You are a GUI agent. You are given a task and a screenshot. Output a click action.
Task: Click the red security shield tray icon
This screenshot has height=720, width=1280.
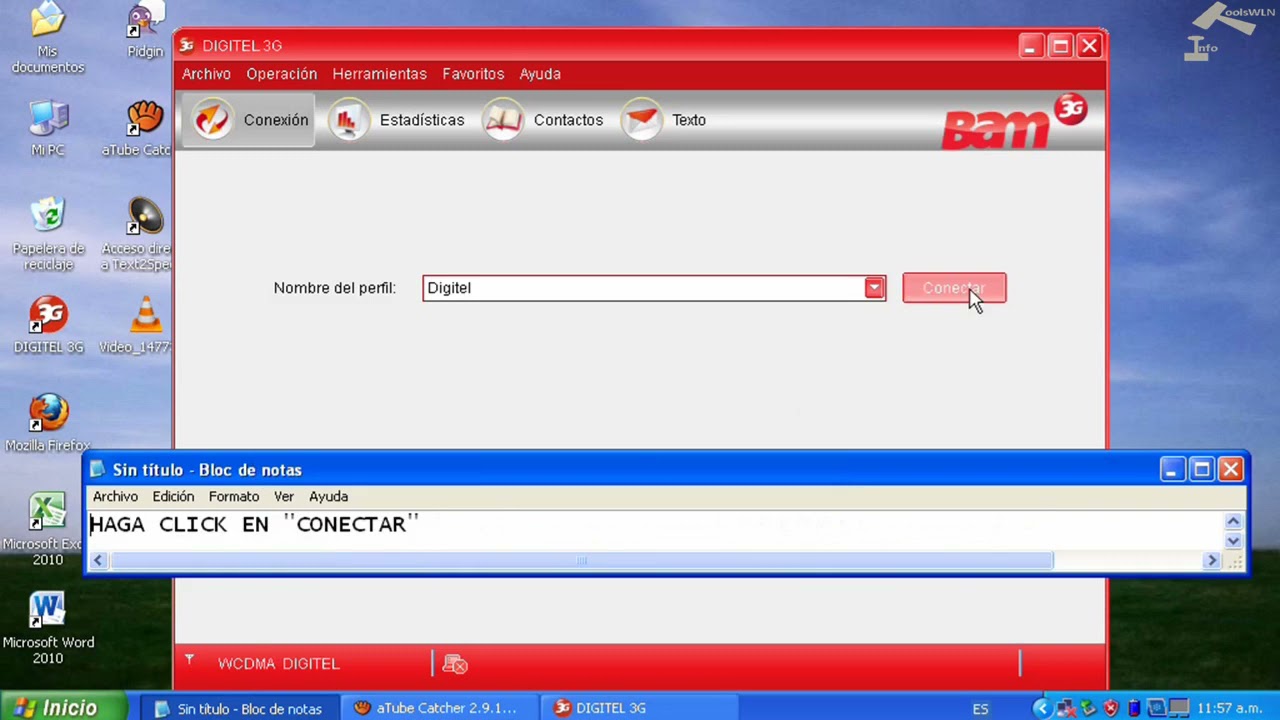(x=1111, y=709)
